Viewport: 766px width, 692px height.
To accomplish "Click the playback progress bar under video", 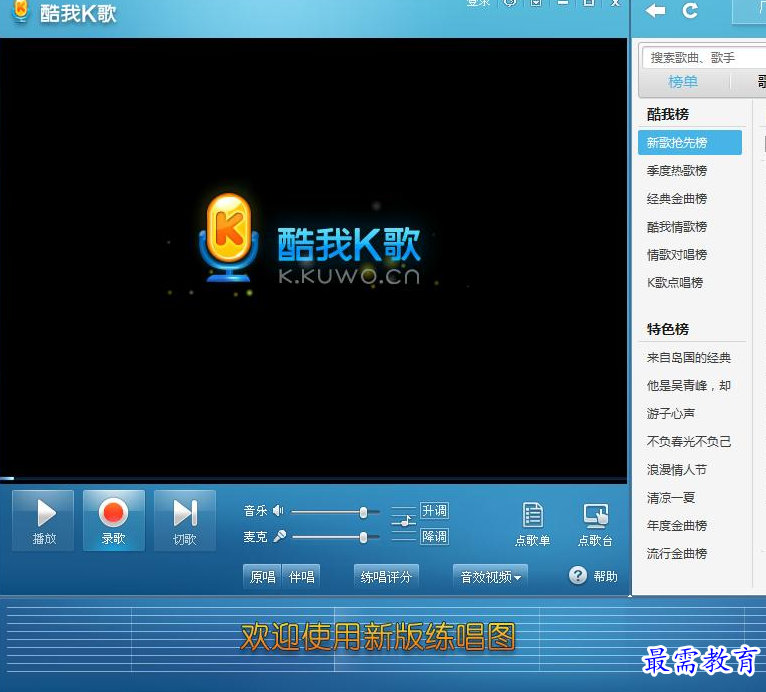I will [313, 478].
